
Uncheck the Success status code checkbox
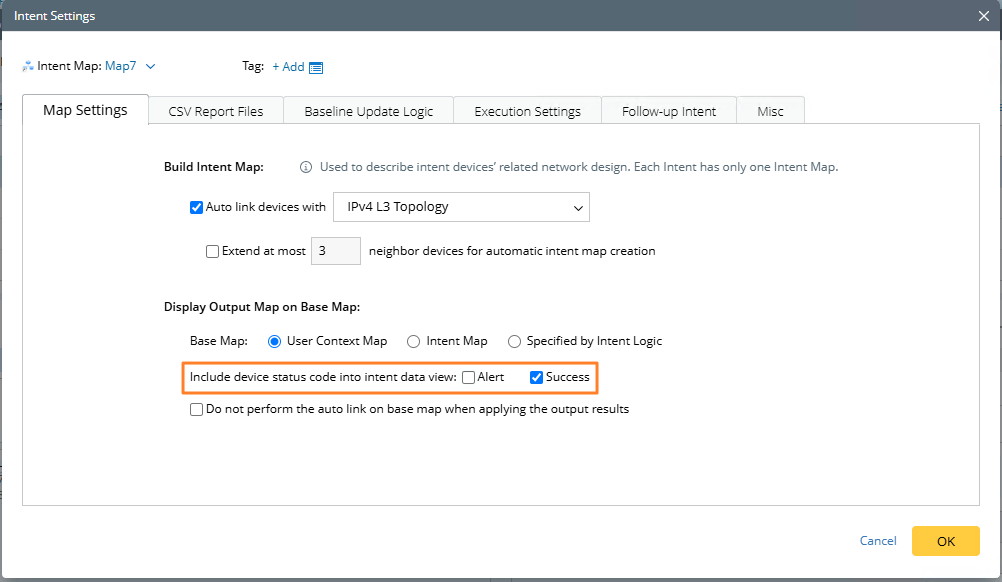tap(536, 378)
